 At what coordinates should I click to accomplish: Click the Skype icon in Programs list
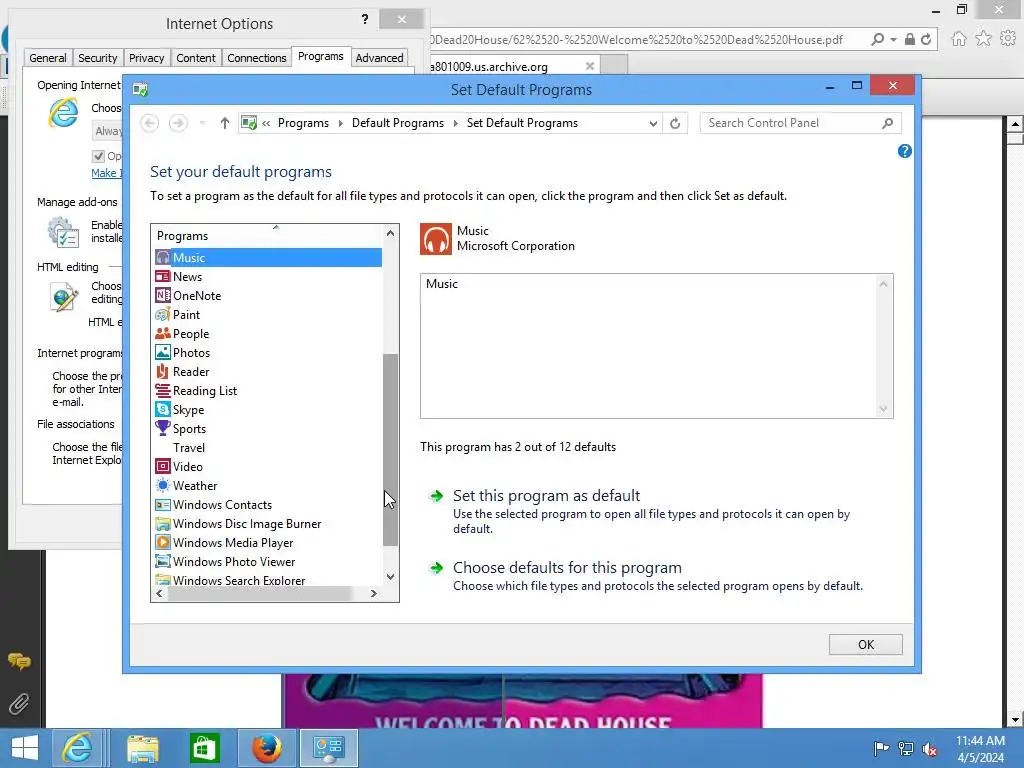coord(163,409)
